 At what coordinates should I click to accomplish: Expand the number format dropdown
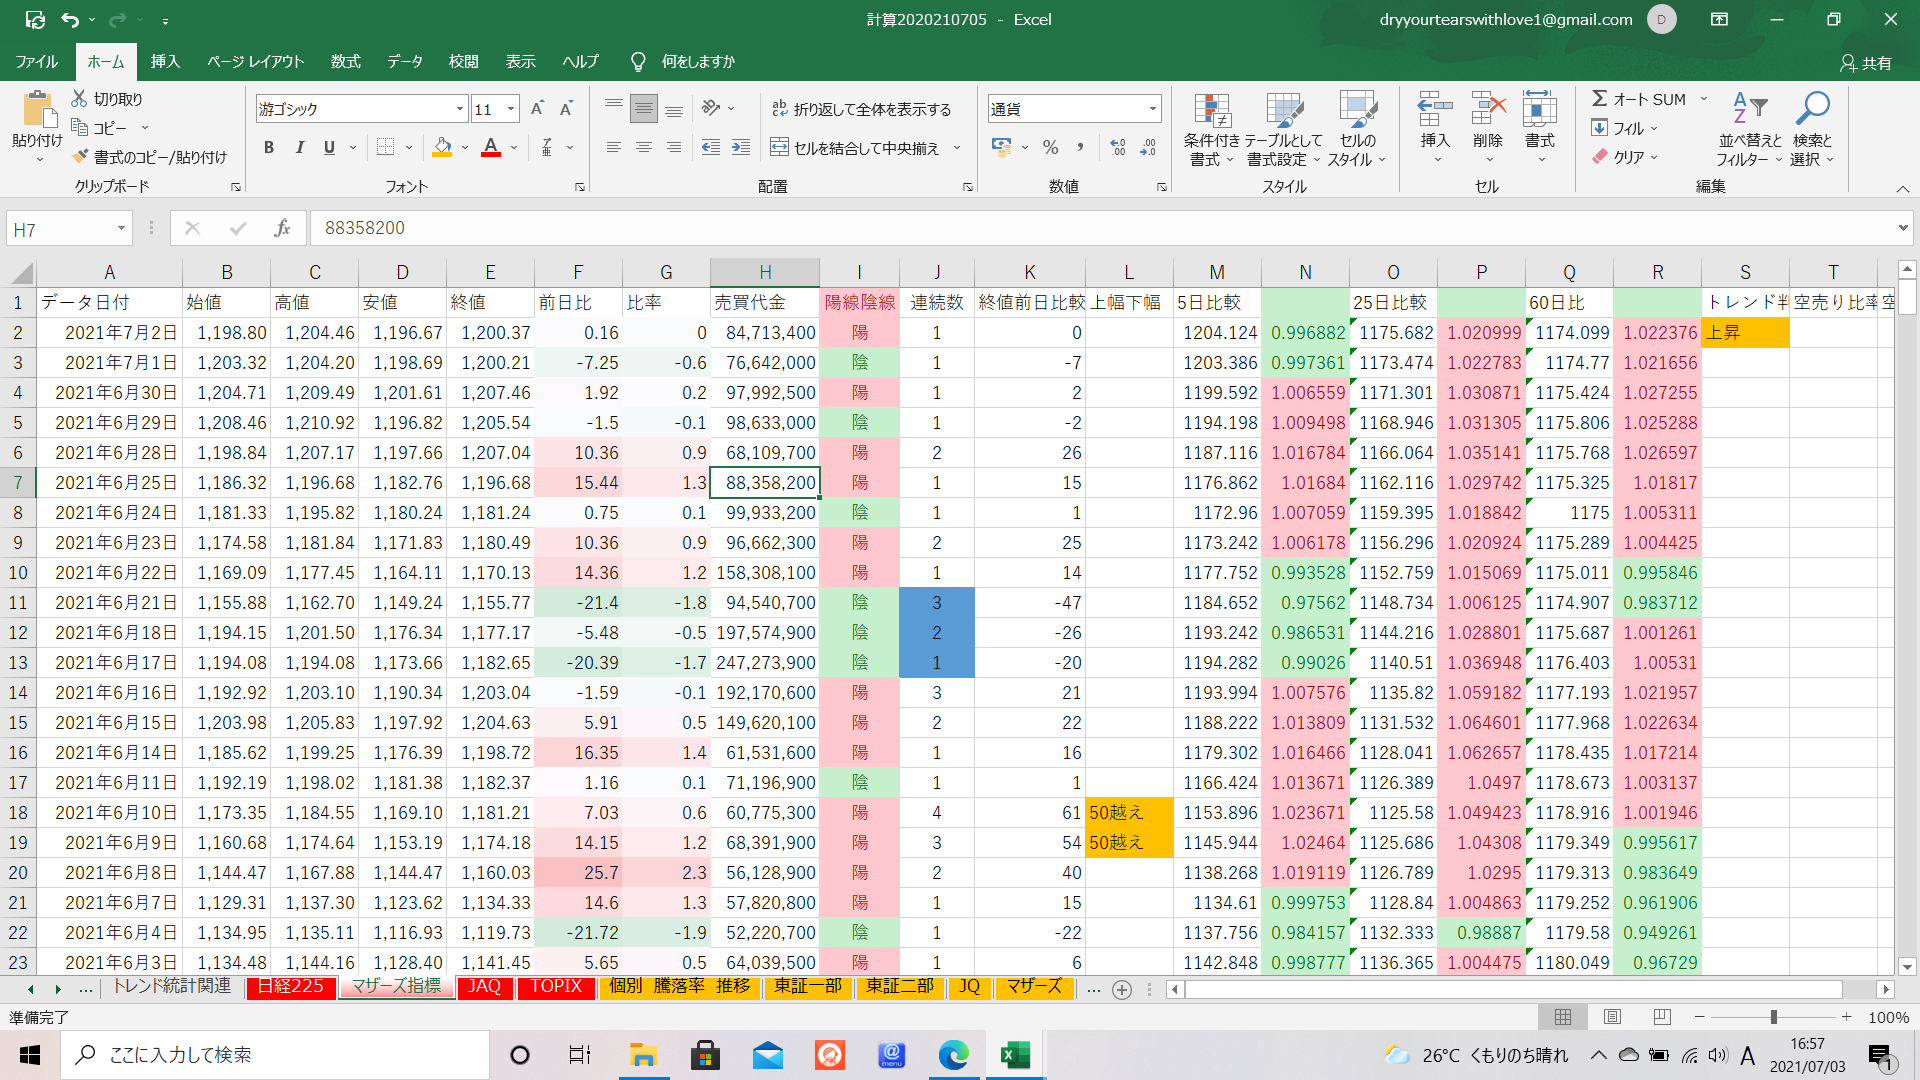point(1152,109)
